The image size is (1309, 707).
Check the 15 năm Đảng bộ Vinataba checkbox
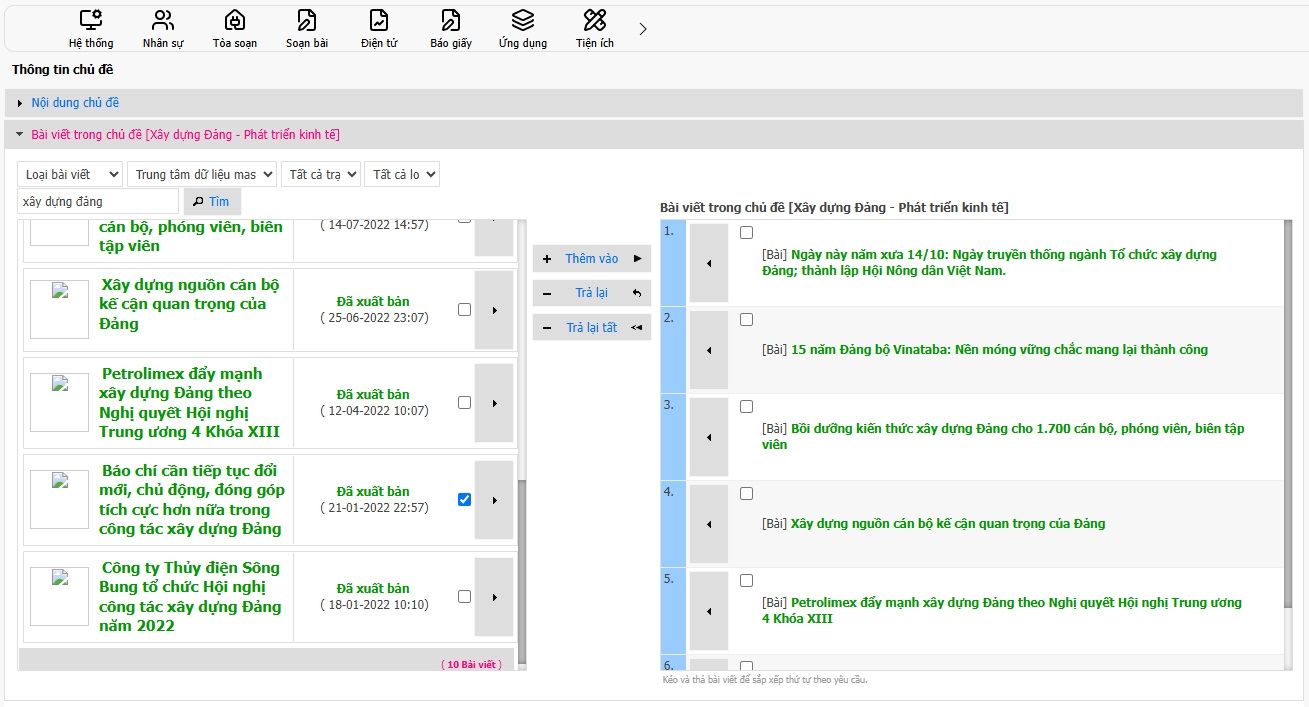(x=746, y=320)
